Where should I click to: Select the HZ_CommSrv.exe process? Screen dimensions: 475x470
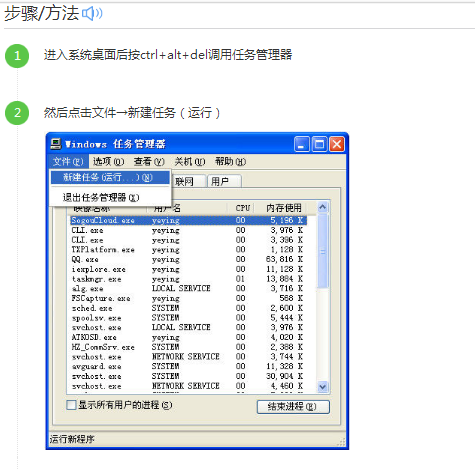pyautogui.click(x=103, y=347)
